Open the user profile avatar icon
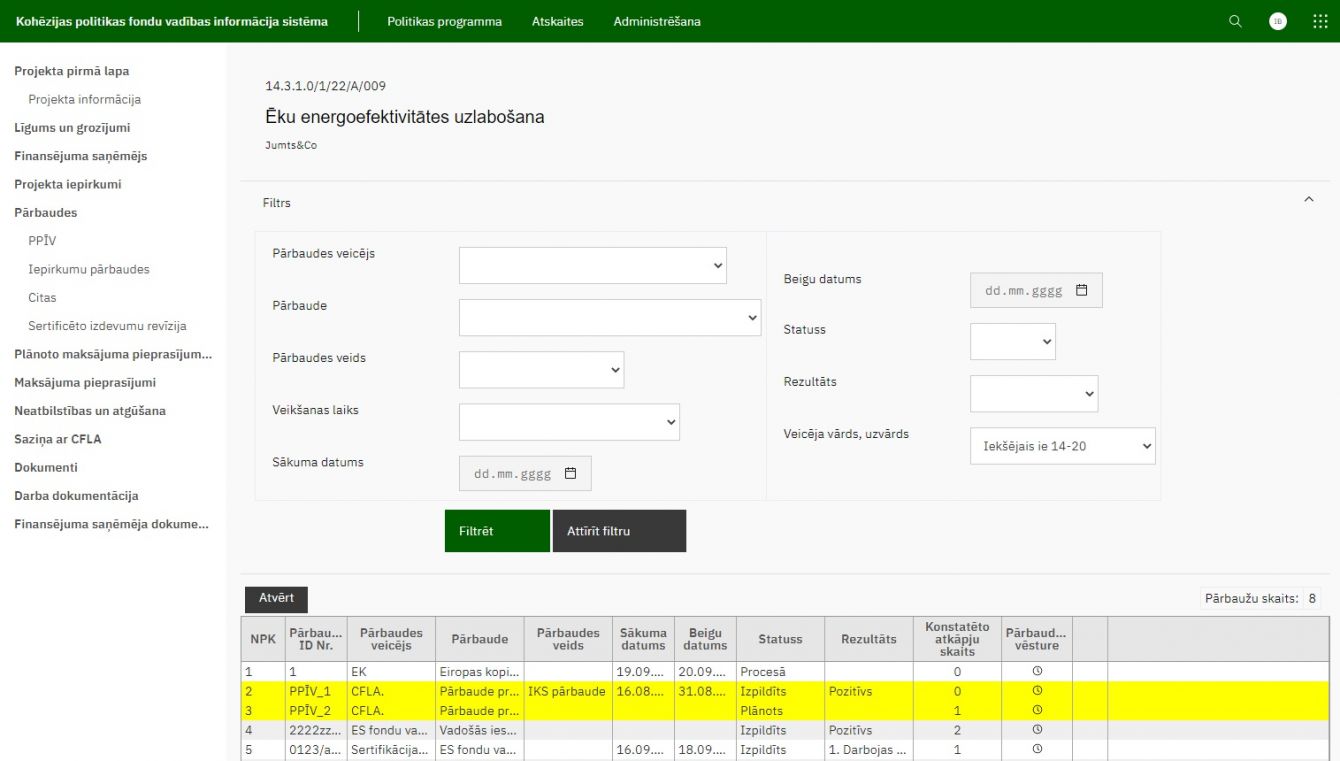 pos(1278,21)
